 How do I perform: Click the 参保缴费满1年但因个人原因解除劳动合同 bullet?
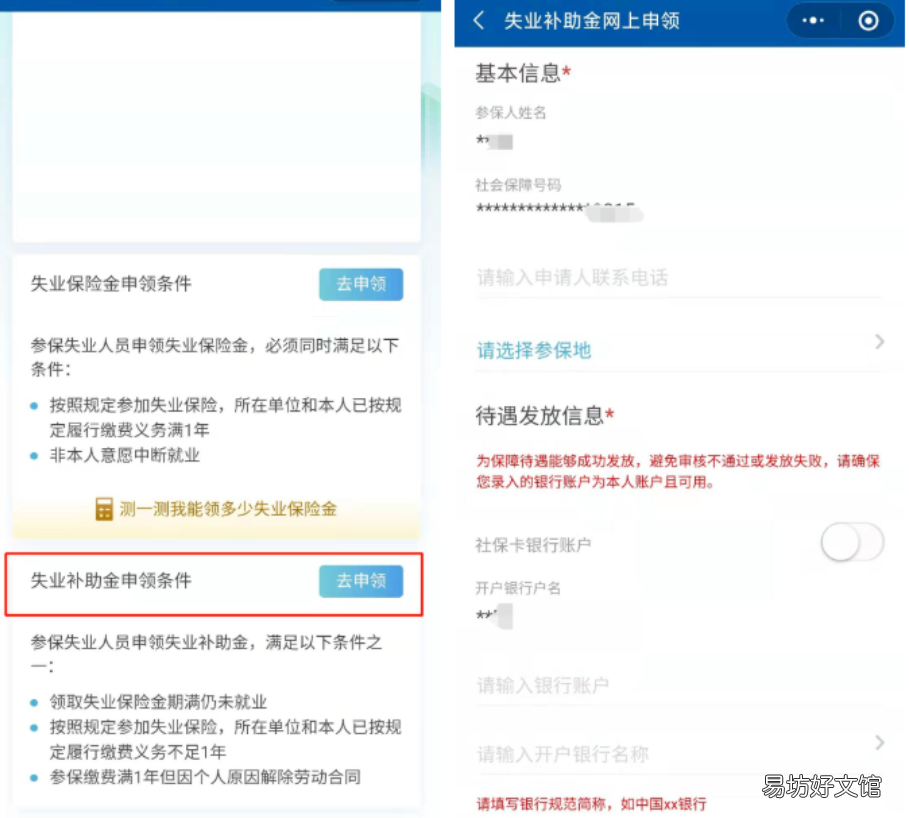(x=205, y=777)
